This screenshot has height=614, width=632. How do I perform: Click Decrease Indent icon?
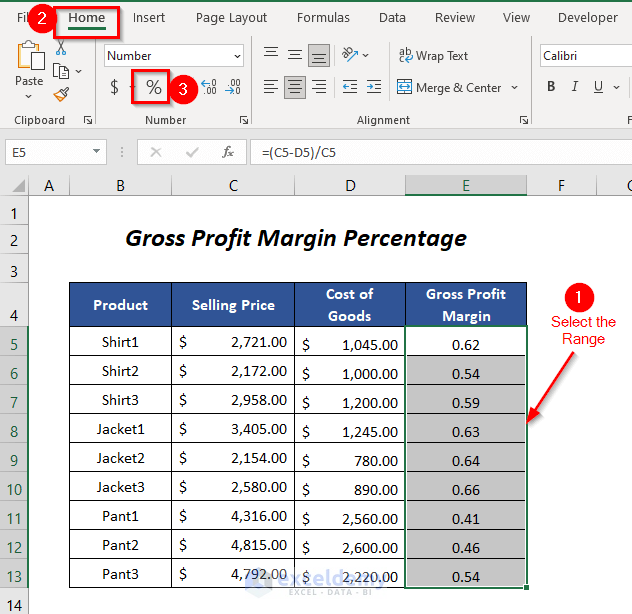pos(349,87)
